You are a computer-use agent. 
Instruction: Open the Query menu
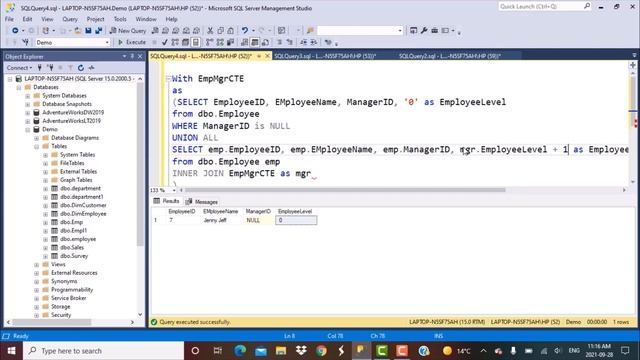click(70, 19)
